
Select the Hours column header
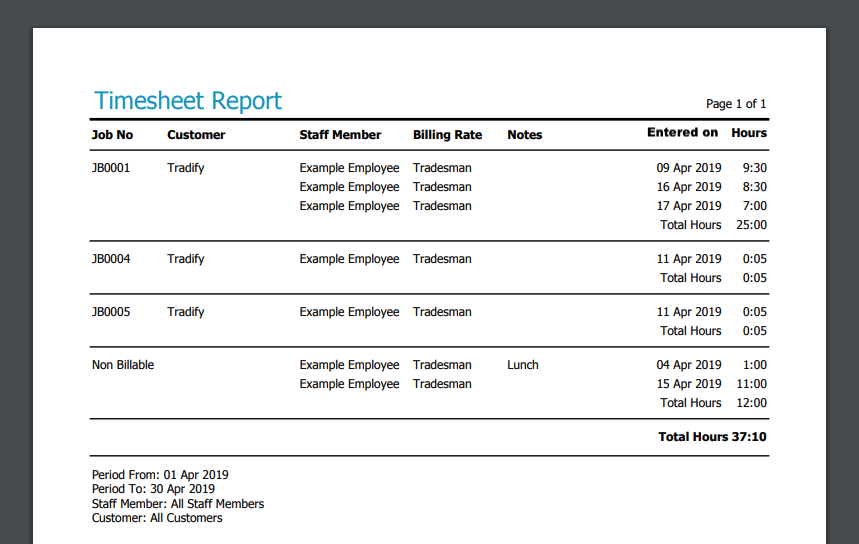(x=749, y=132)
